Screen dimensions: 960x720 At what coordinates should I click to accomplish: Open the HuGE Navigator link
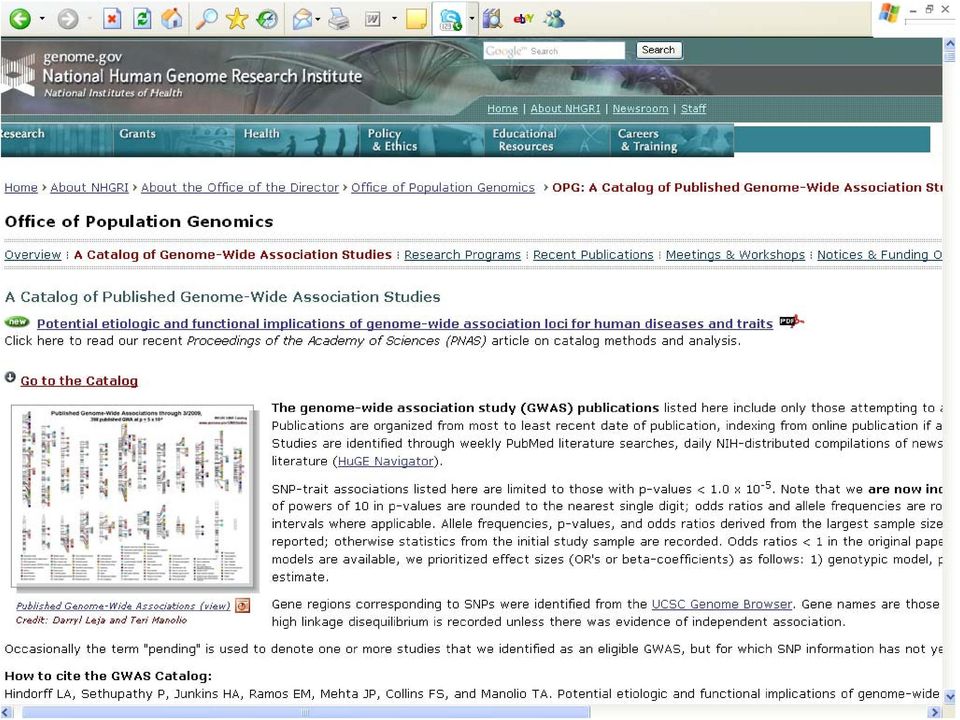pos(386,461)
